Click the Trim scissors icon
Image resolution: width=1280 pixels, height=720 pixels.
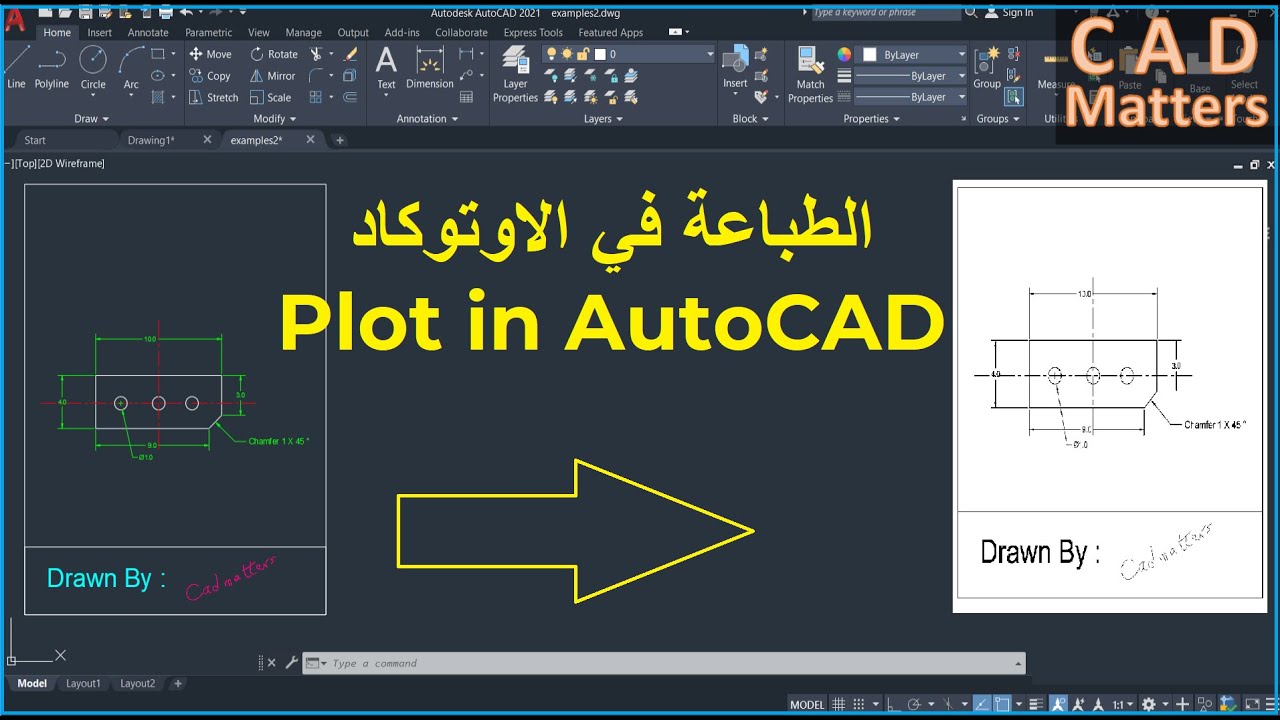pos(316,54)
